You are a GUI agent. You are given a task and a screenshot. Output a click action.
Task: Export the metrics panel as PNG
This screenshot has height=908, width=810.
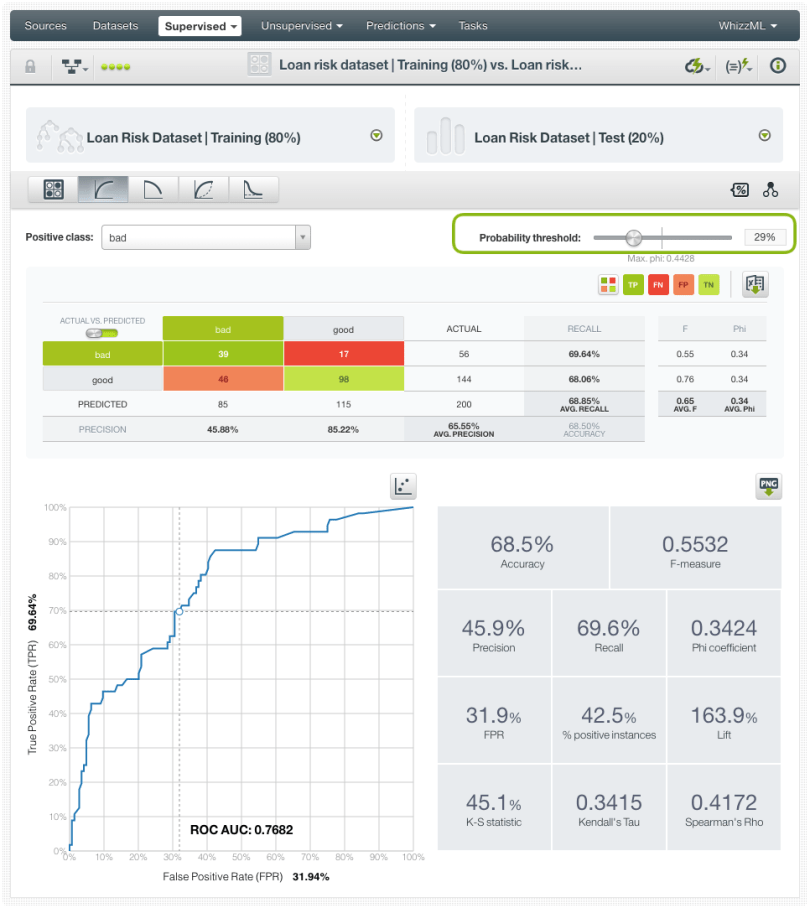click(768, 487)
